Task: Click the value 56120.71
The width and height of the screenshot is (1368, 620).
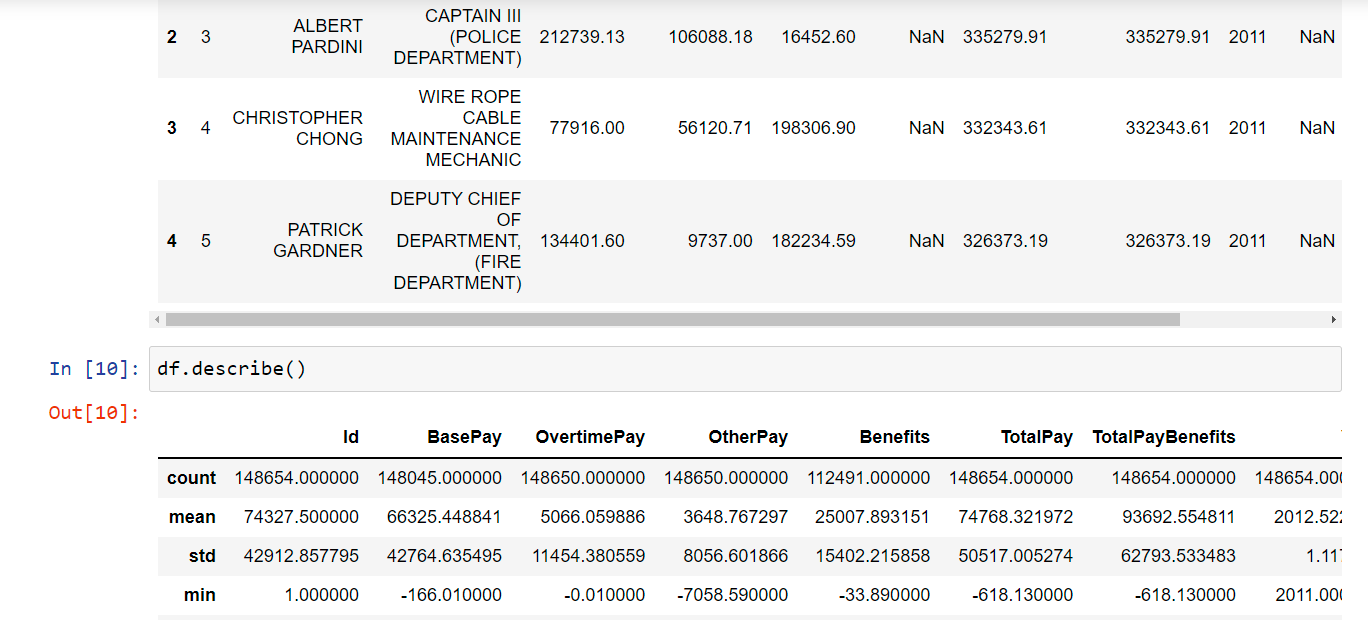Action: click(x=715, y=128)
